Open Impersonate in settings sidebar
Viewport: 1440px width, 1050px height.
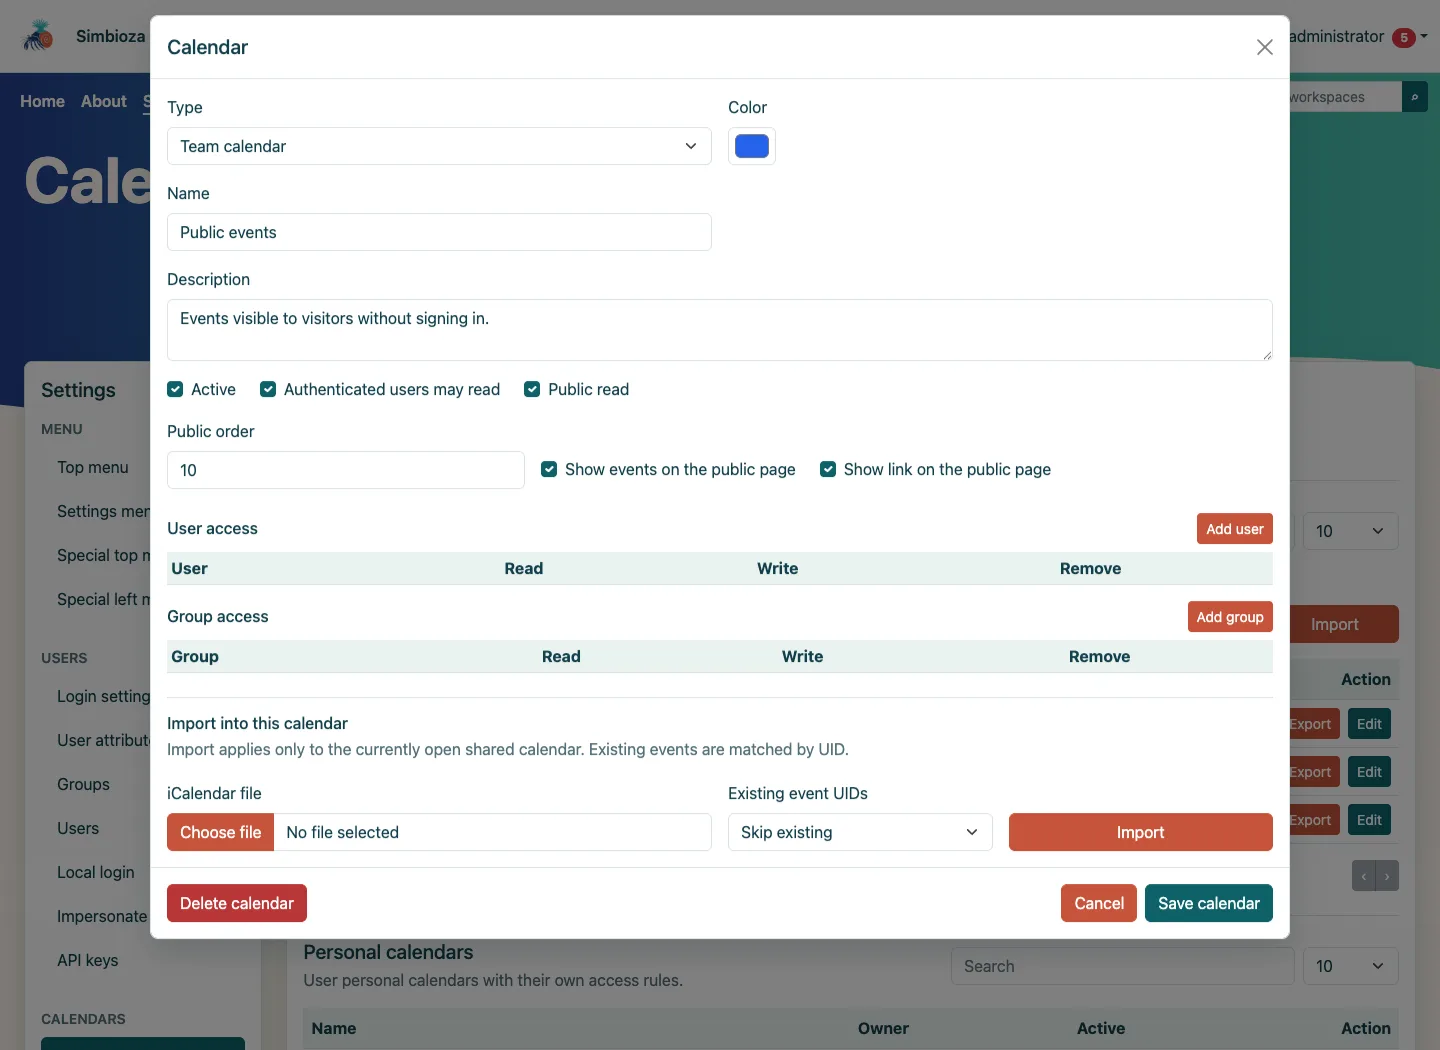coord(102,916)
